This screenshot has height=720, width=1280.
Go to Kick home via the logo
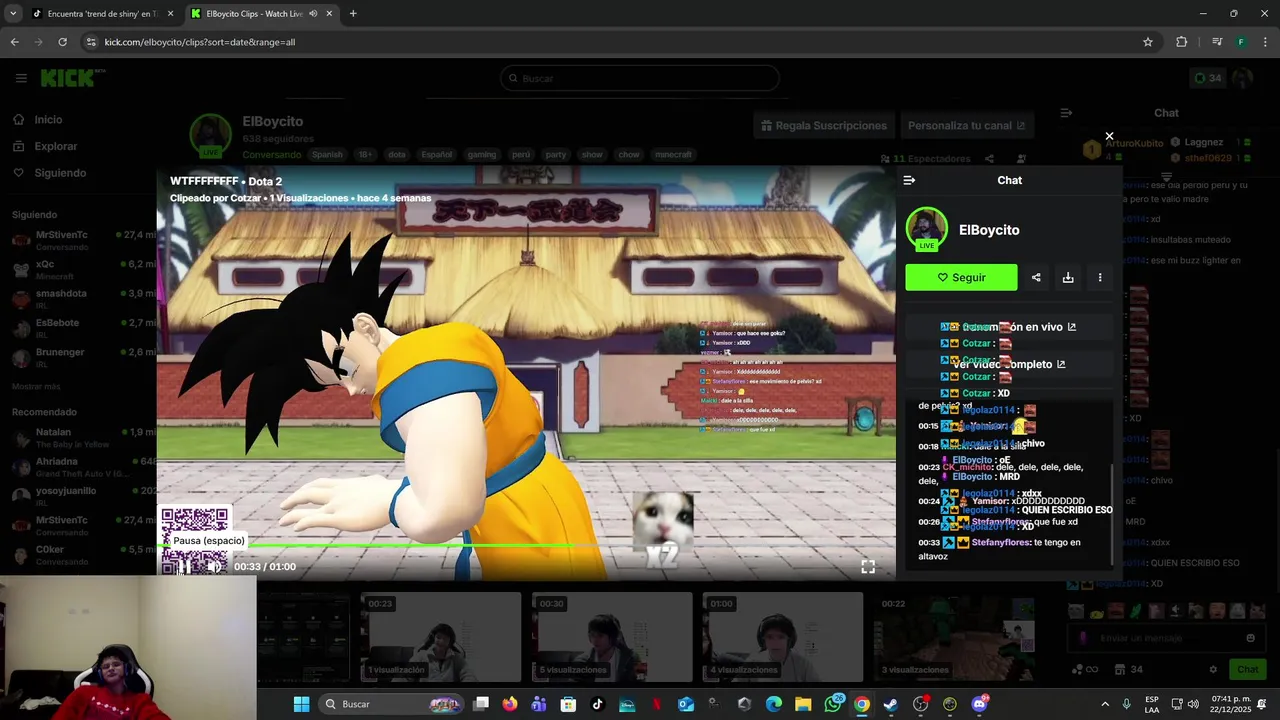click(73, 78)
